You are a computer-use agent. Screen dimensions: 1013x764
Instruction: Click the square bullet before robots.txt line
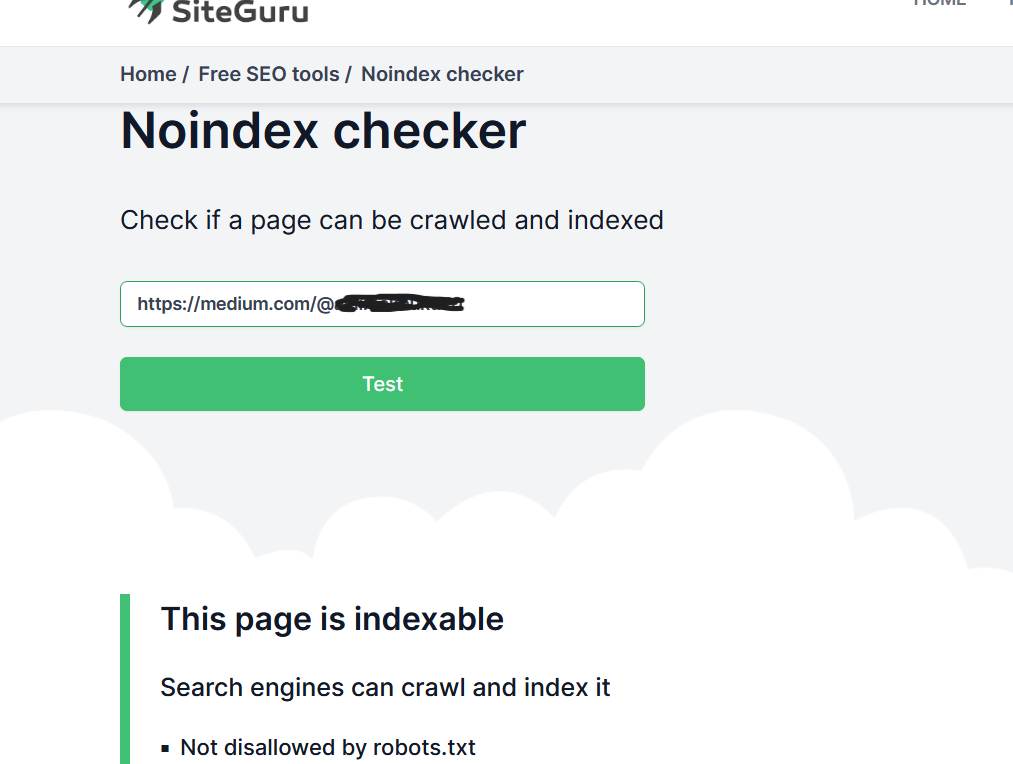click(166, 748)
